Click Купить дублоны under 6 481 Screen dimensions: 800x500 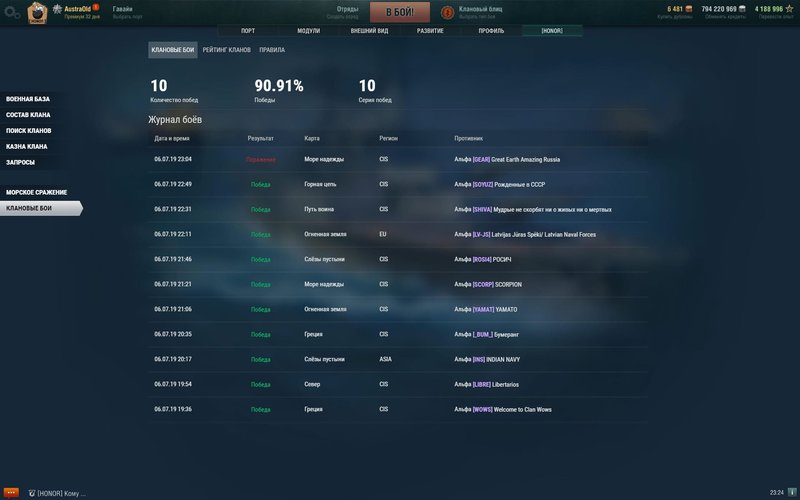click(x=674, y=17)
